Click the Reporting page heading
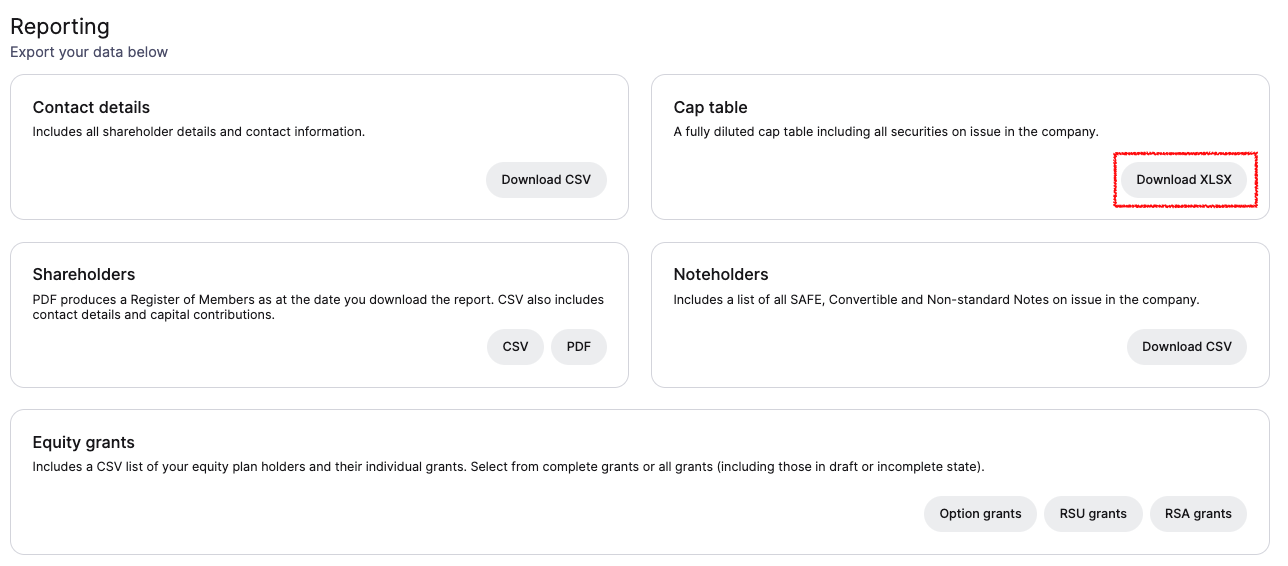Image resolution: width=1288 pixels, height=566 pixels. (60, 27)
